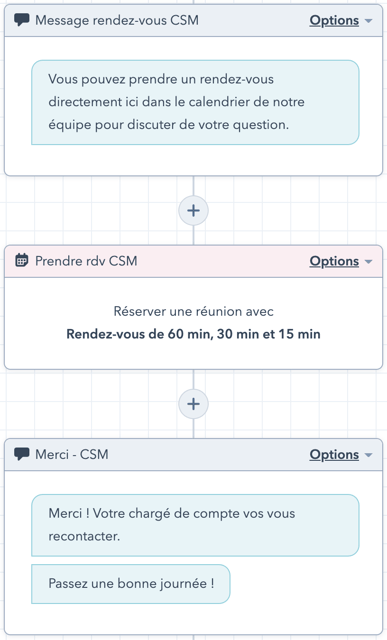Click the 'Réserver une réunion avec' label

tap(194, 311)
